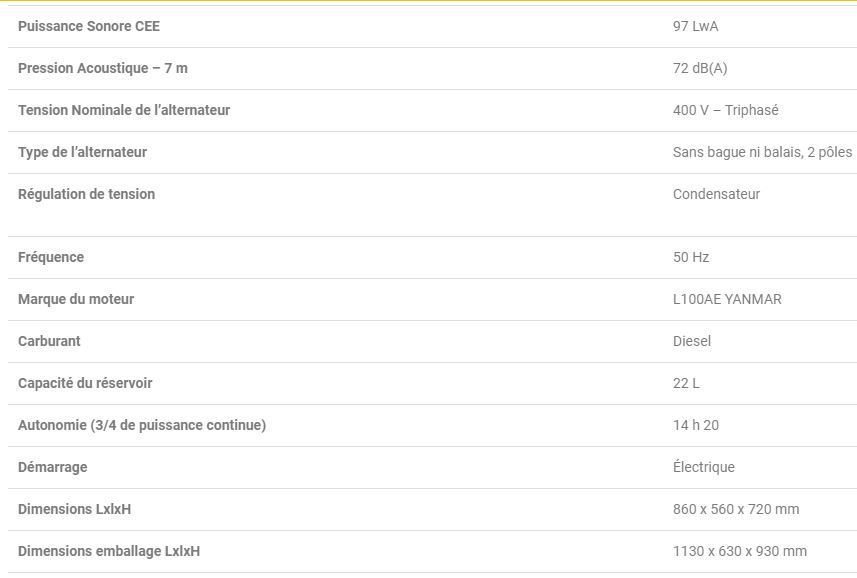Click the "Dimensions emballage LxlxH" label
Image resolution: width=857 pixels, height=578 pixels.
[108, 551]
